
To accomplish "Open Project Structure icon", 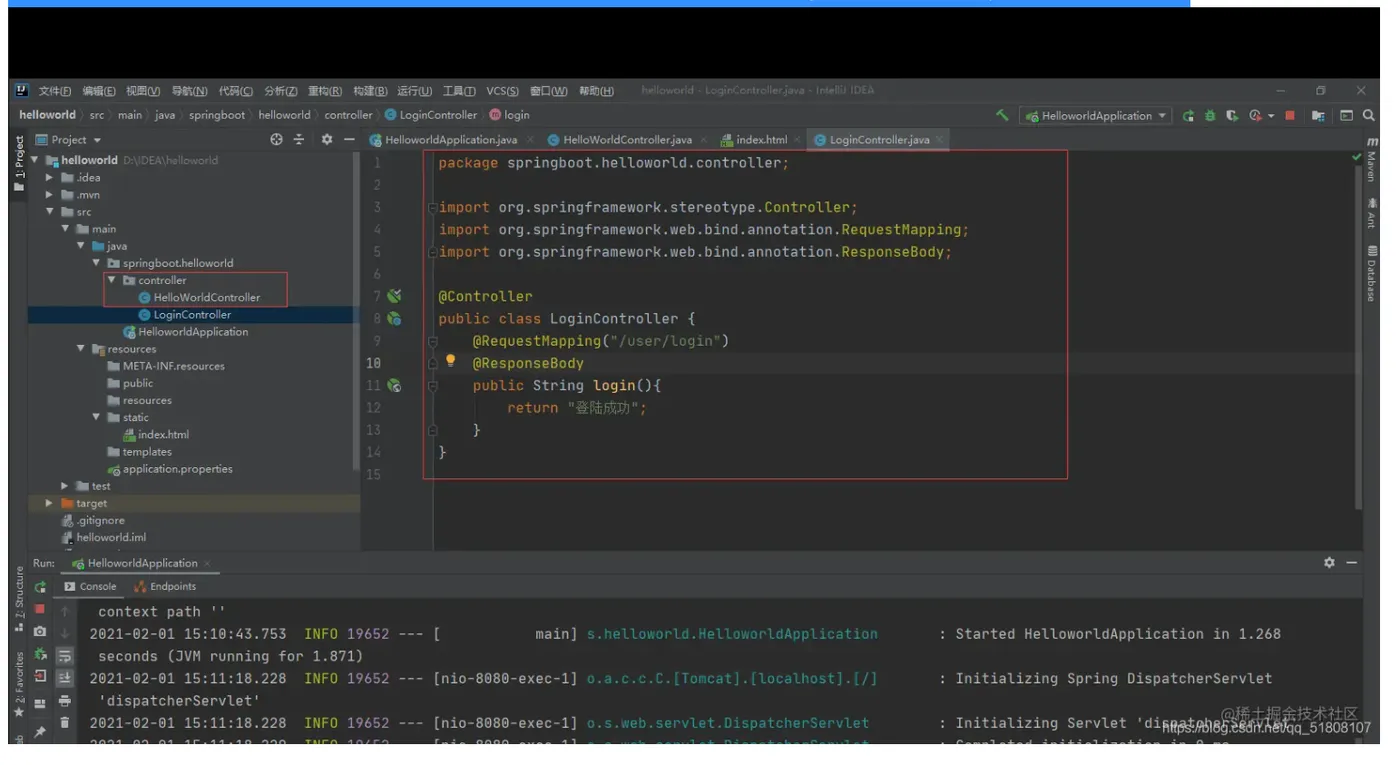I will click(x=1318, y=116).
